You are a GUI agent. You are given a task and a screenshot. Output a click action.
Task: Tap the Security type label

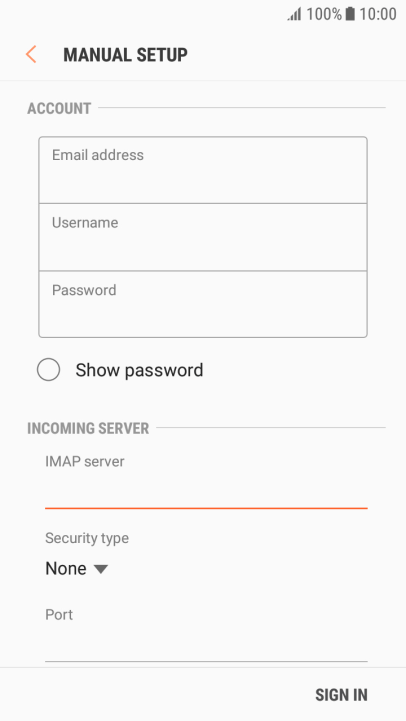(x=87, y=538)
